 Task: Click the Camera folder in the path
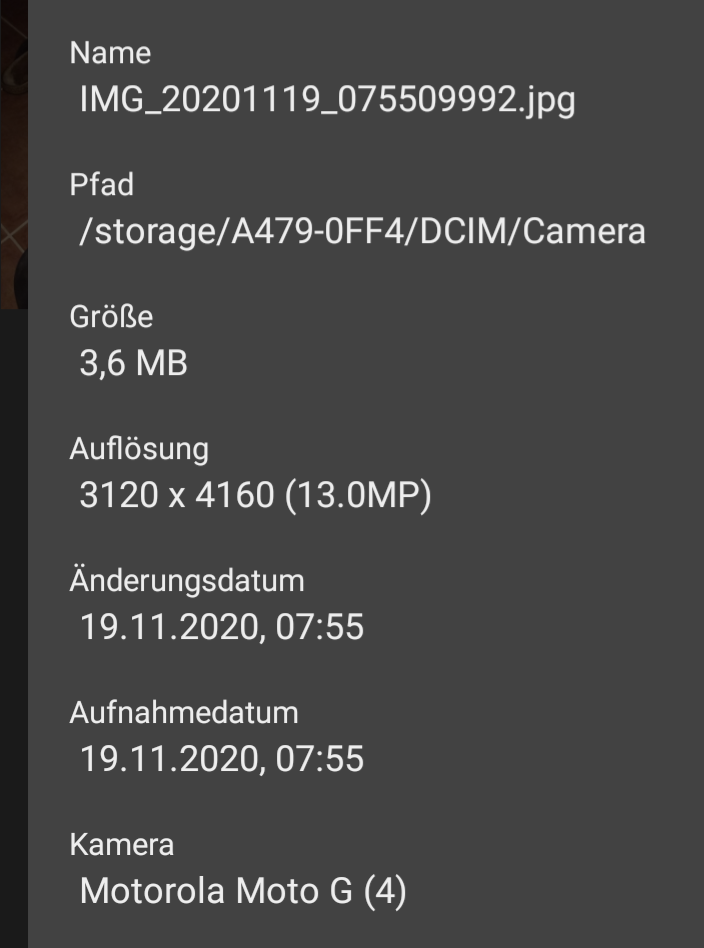(584, 232)
